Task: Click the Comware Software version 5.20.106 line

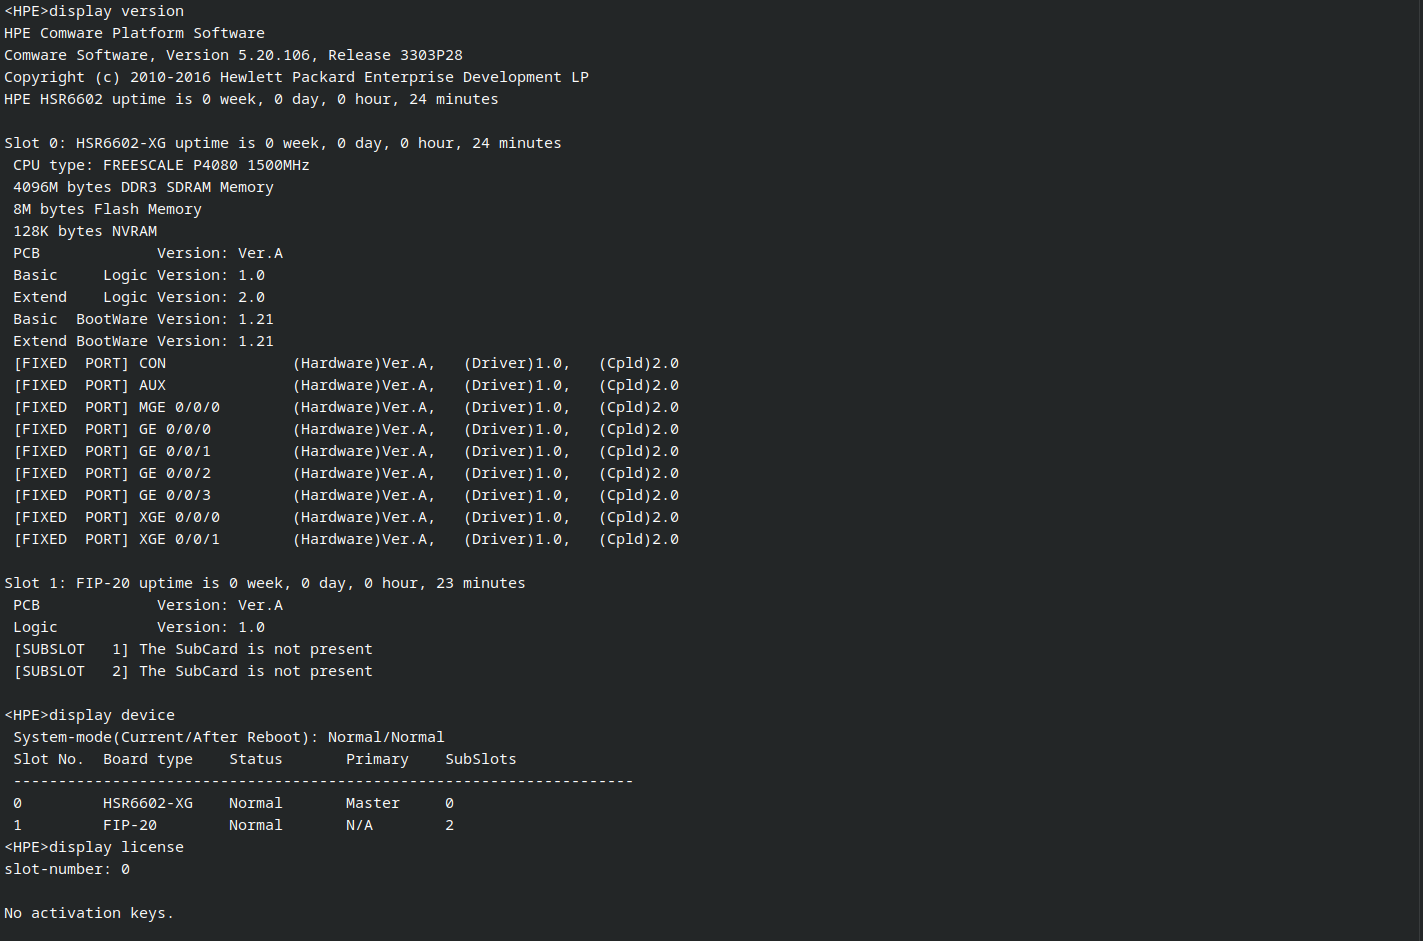Action: click(x=233, y=55)
